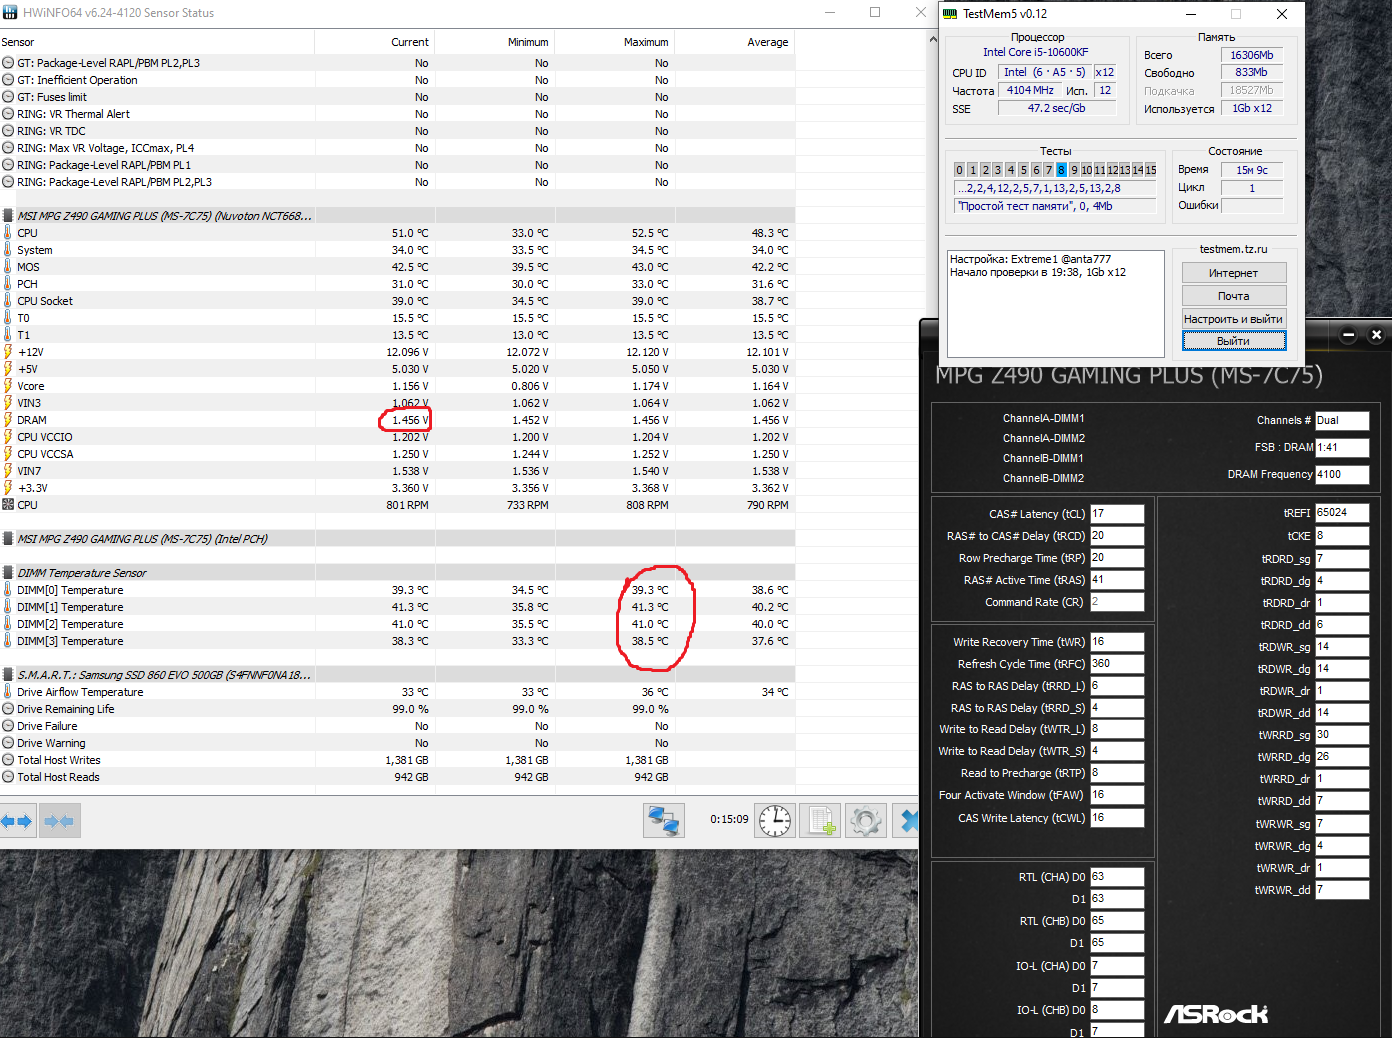Click the thermometer icon beside the System row

(8, 250)
